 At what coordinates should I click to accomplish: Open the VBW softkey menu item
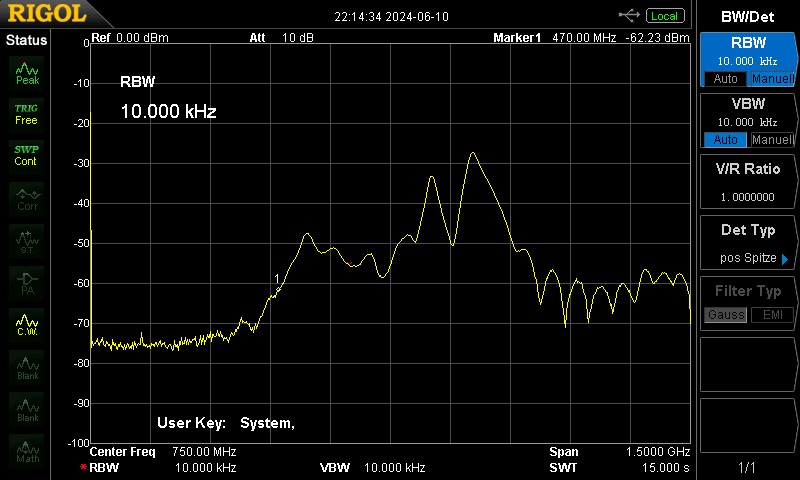[x=748, y=121]
